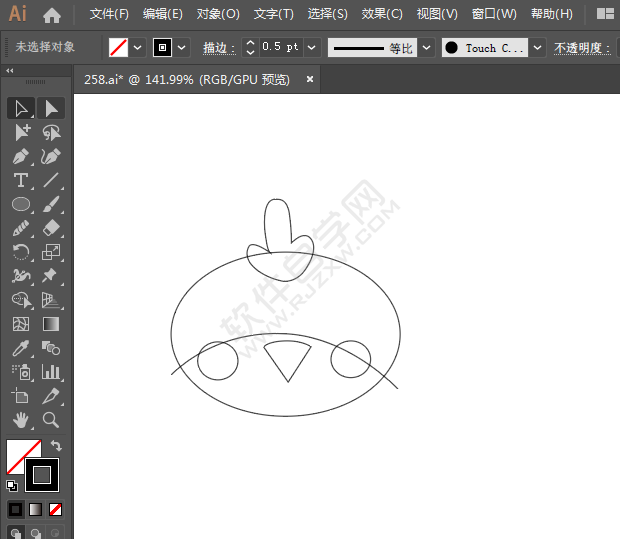Viewport: 620px width, 539px height.
Task: Set paint to None in toolbox
Action: (56, 509)
